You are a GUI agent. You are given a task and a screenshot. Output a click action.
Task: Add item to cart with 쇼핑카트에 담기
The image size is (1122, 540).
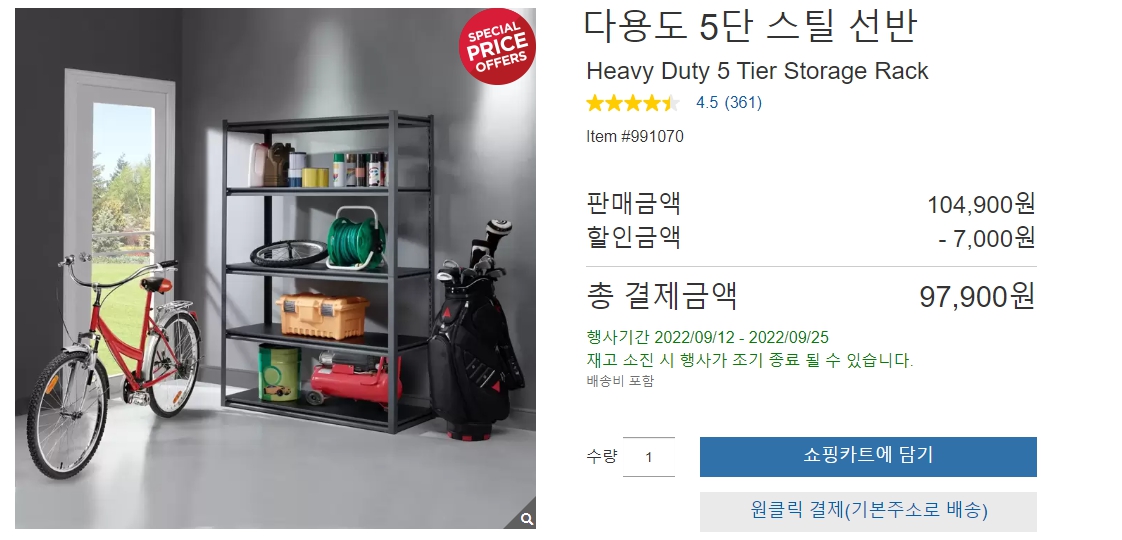pyautogui.click(x=868, y=456)
